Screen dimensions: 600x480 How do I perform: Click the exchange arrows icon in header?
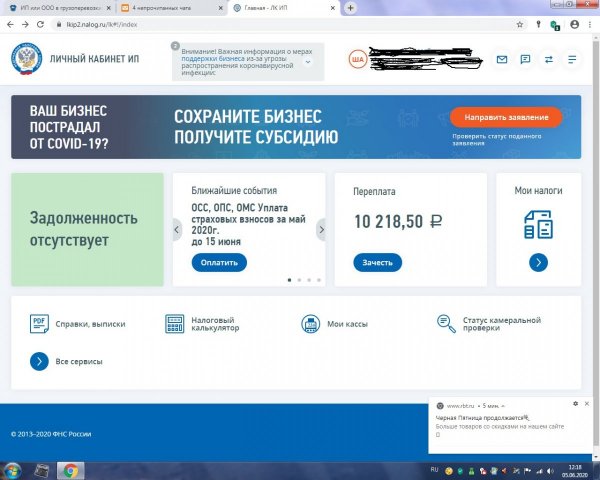coord(548,60)
